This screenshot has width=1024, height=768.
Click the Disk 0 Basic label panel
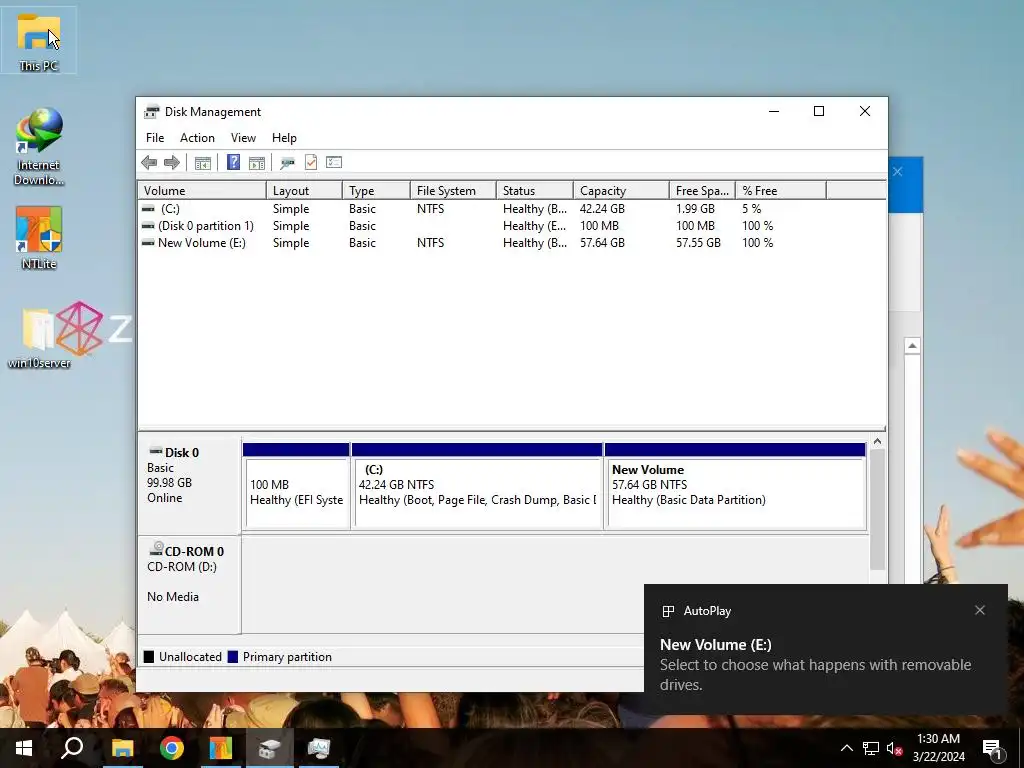click(x=189, y=487)
